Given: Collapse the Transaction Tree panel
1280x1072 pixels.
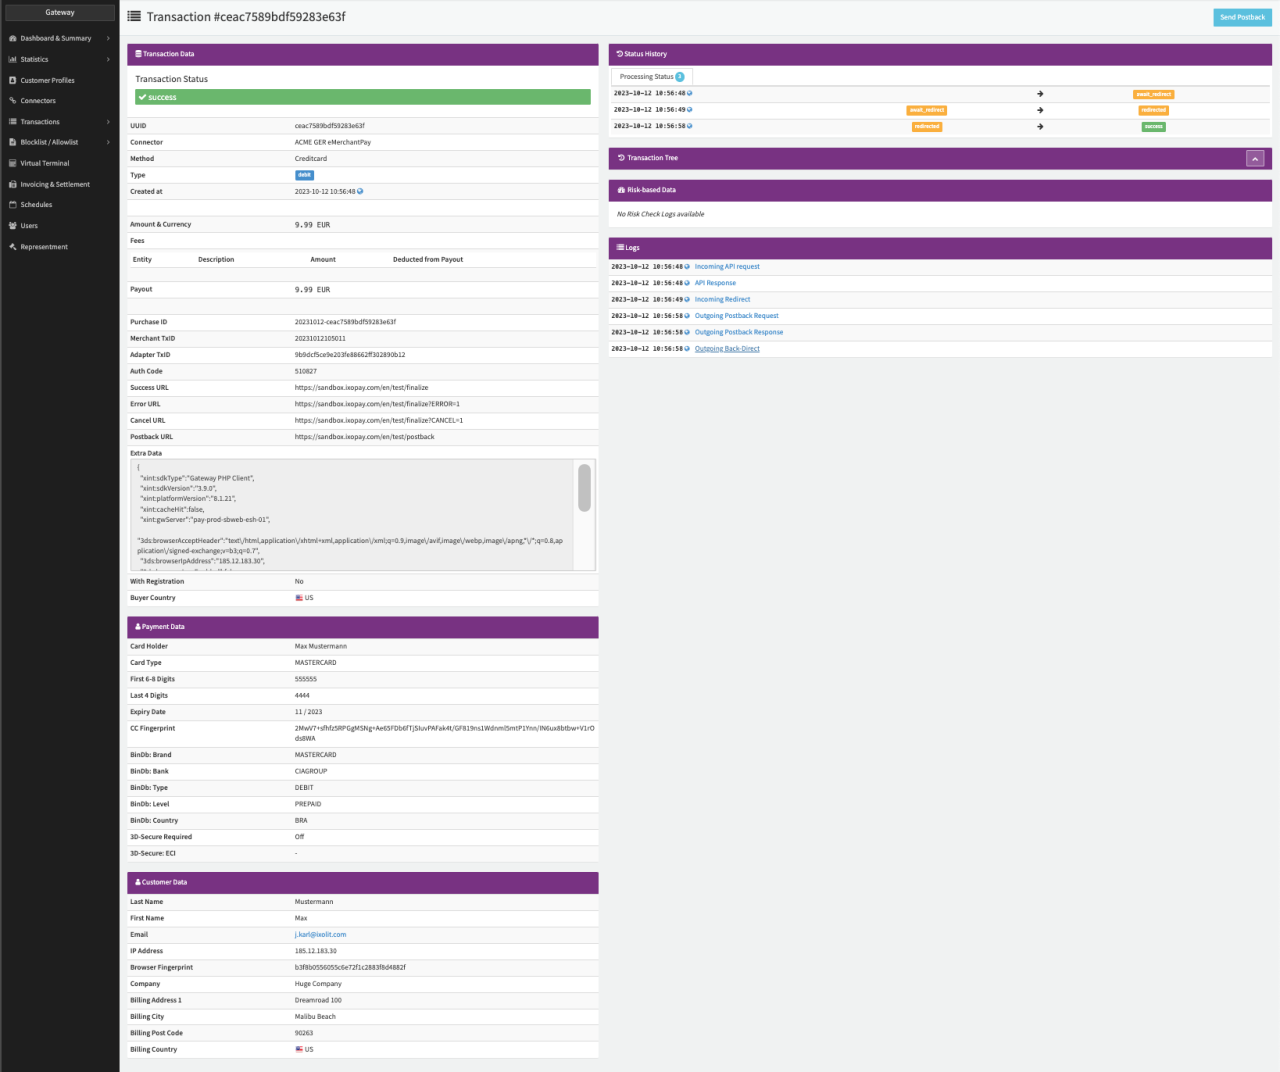Looking at the screenshot, I should tap(1255, 158).
